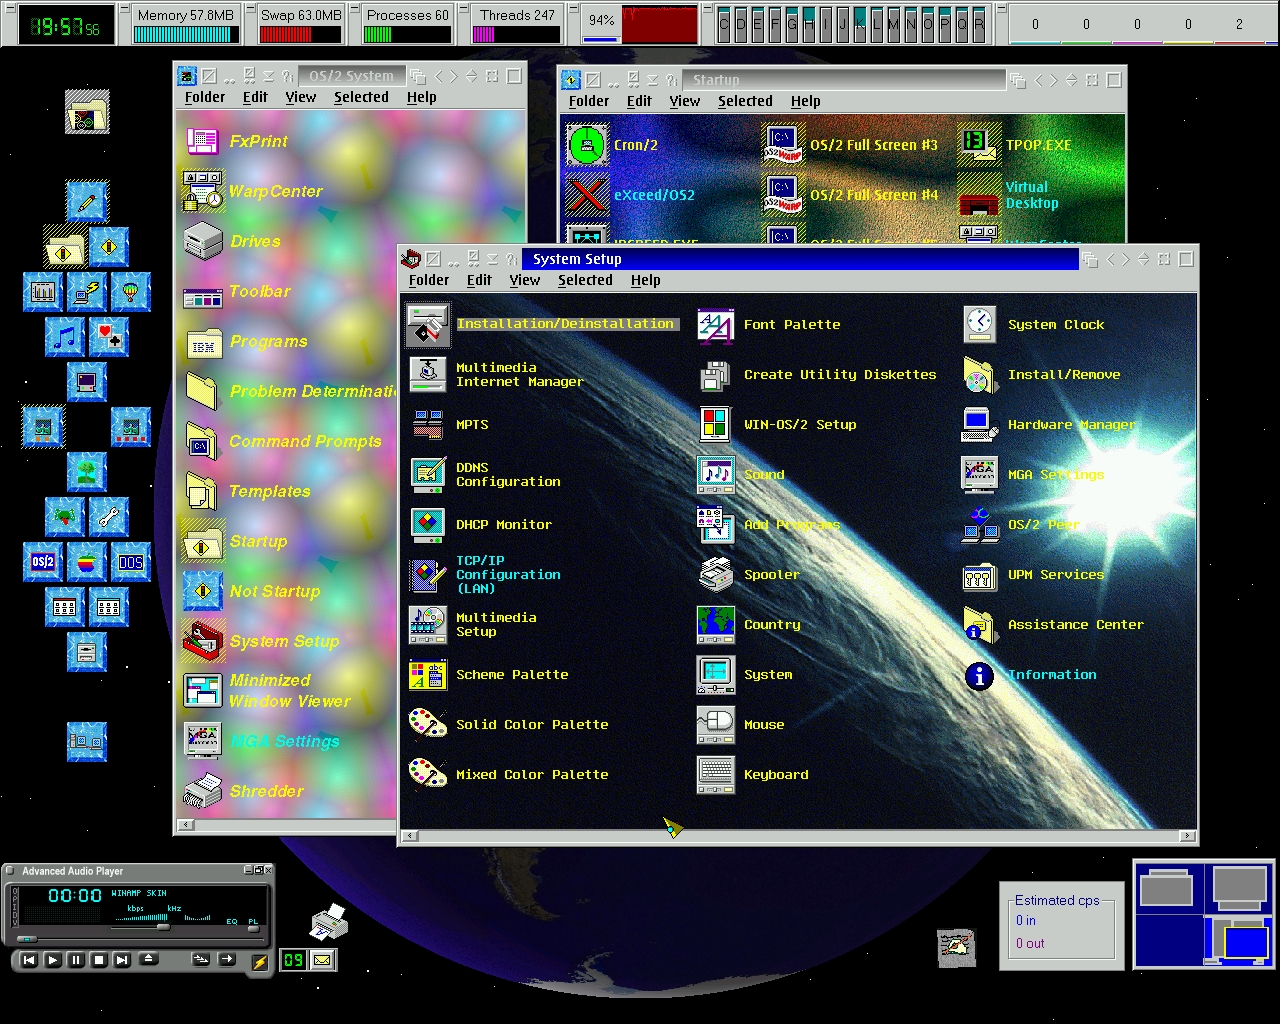The width and height of the screenshot is (1280, 1024).
Task: Skip to next track in audio player
Action: [122, 960]
